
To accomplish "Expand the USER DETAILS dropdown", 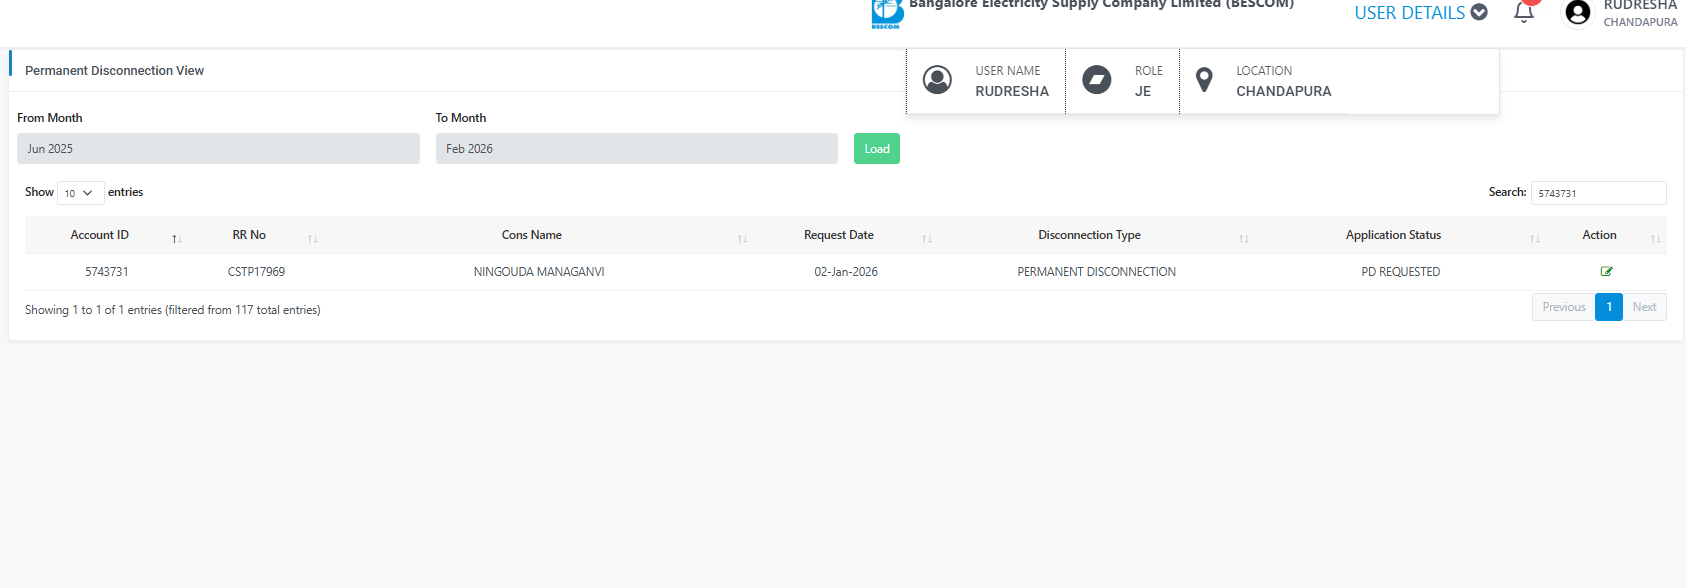I will [x=1421, y=13].
